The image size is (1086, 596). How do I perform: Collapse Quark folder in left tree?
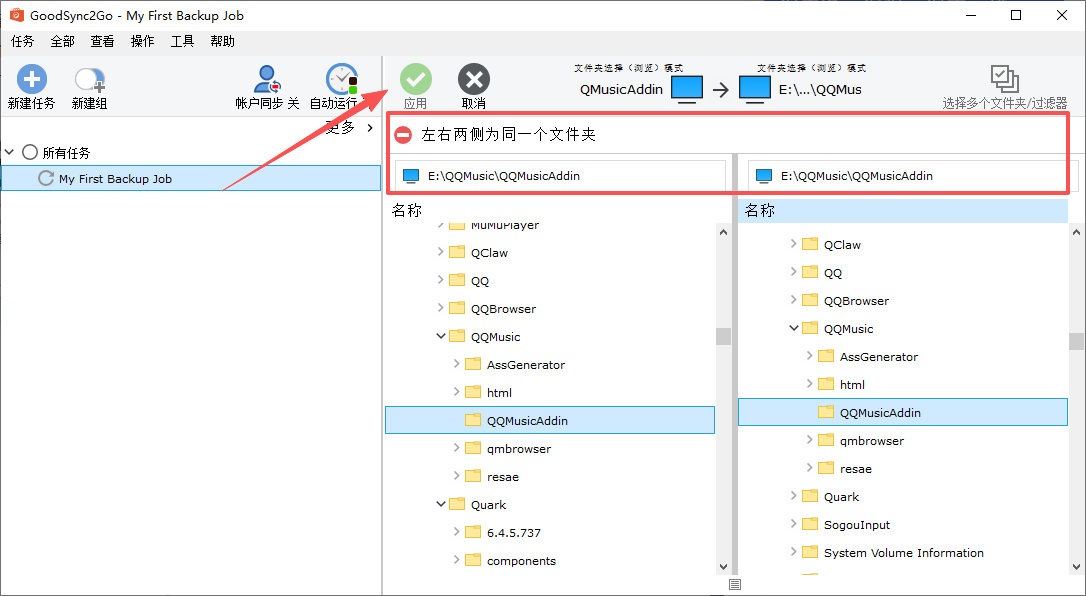[440, 504]
